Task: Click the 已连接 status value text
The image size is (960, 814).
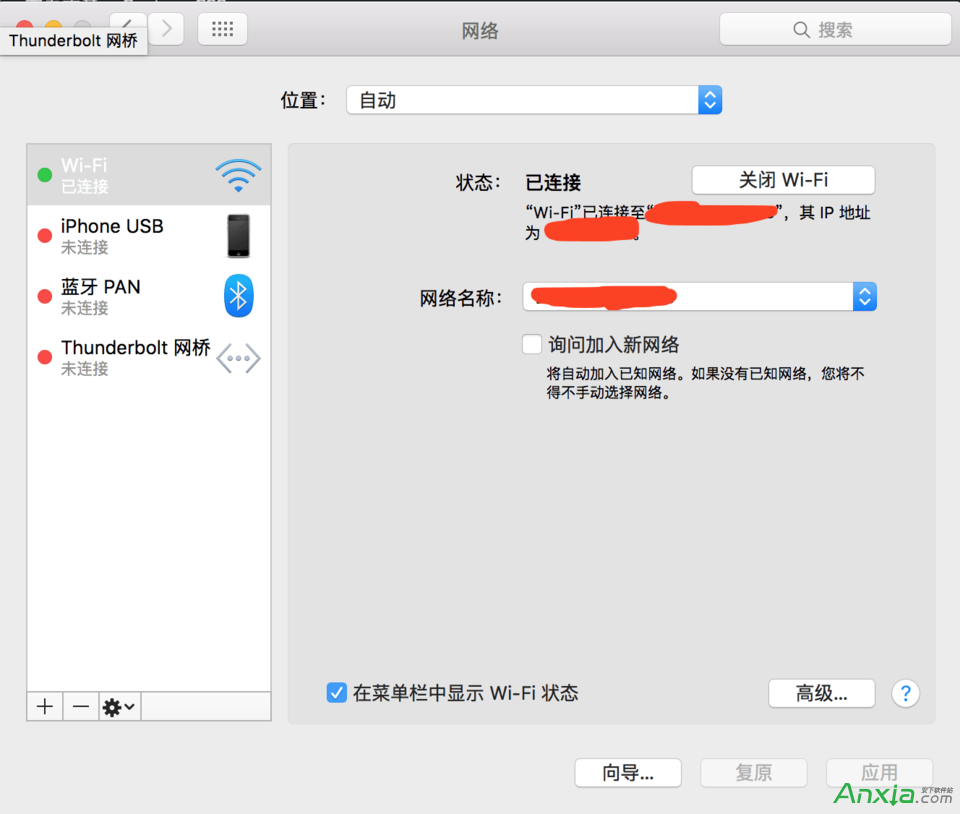Action: [553, 182]
